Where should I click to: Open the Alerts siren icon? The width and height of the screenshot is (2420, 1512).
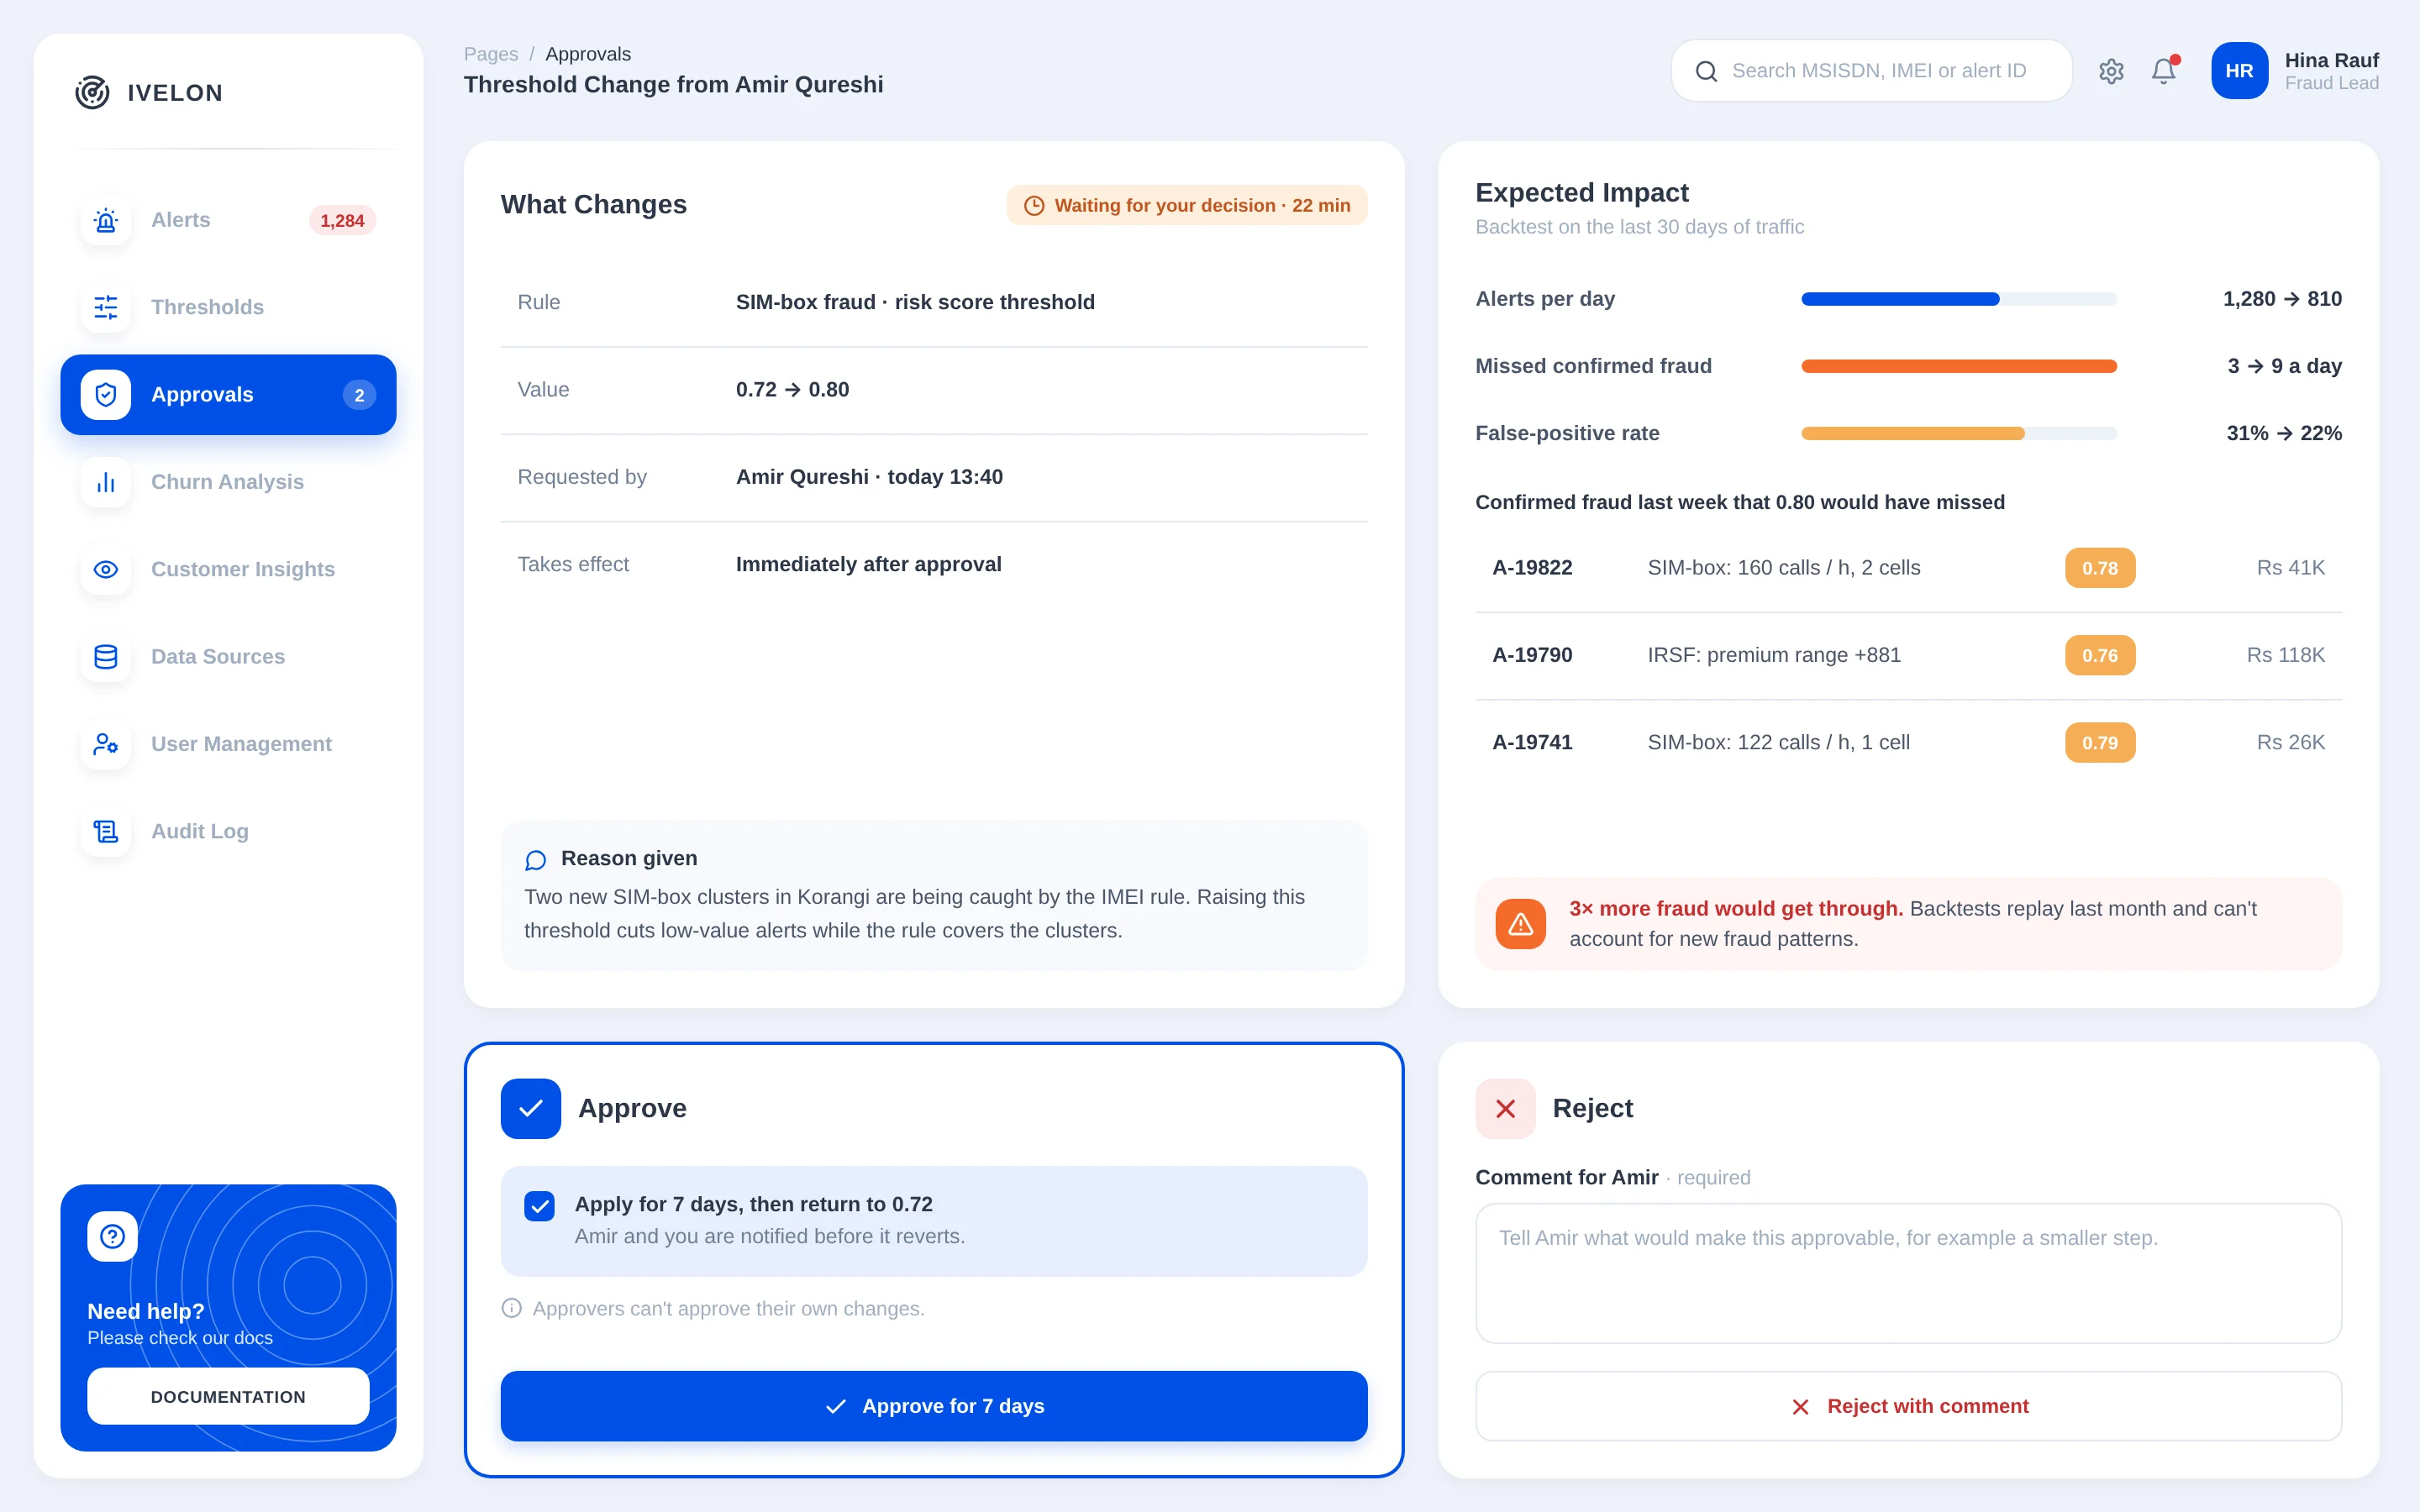(106, 220)
